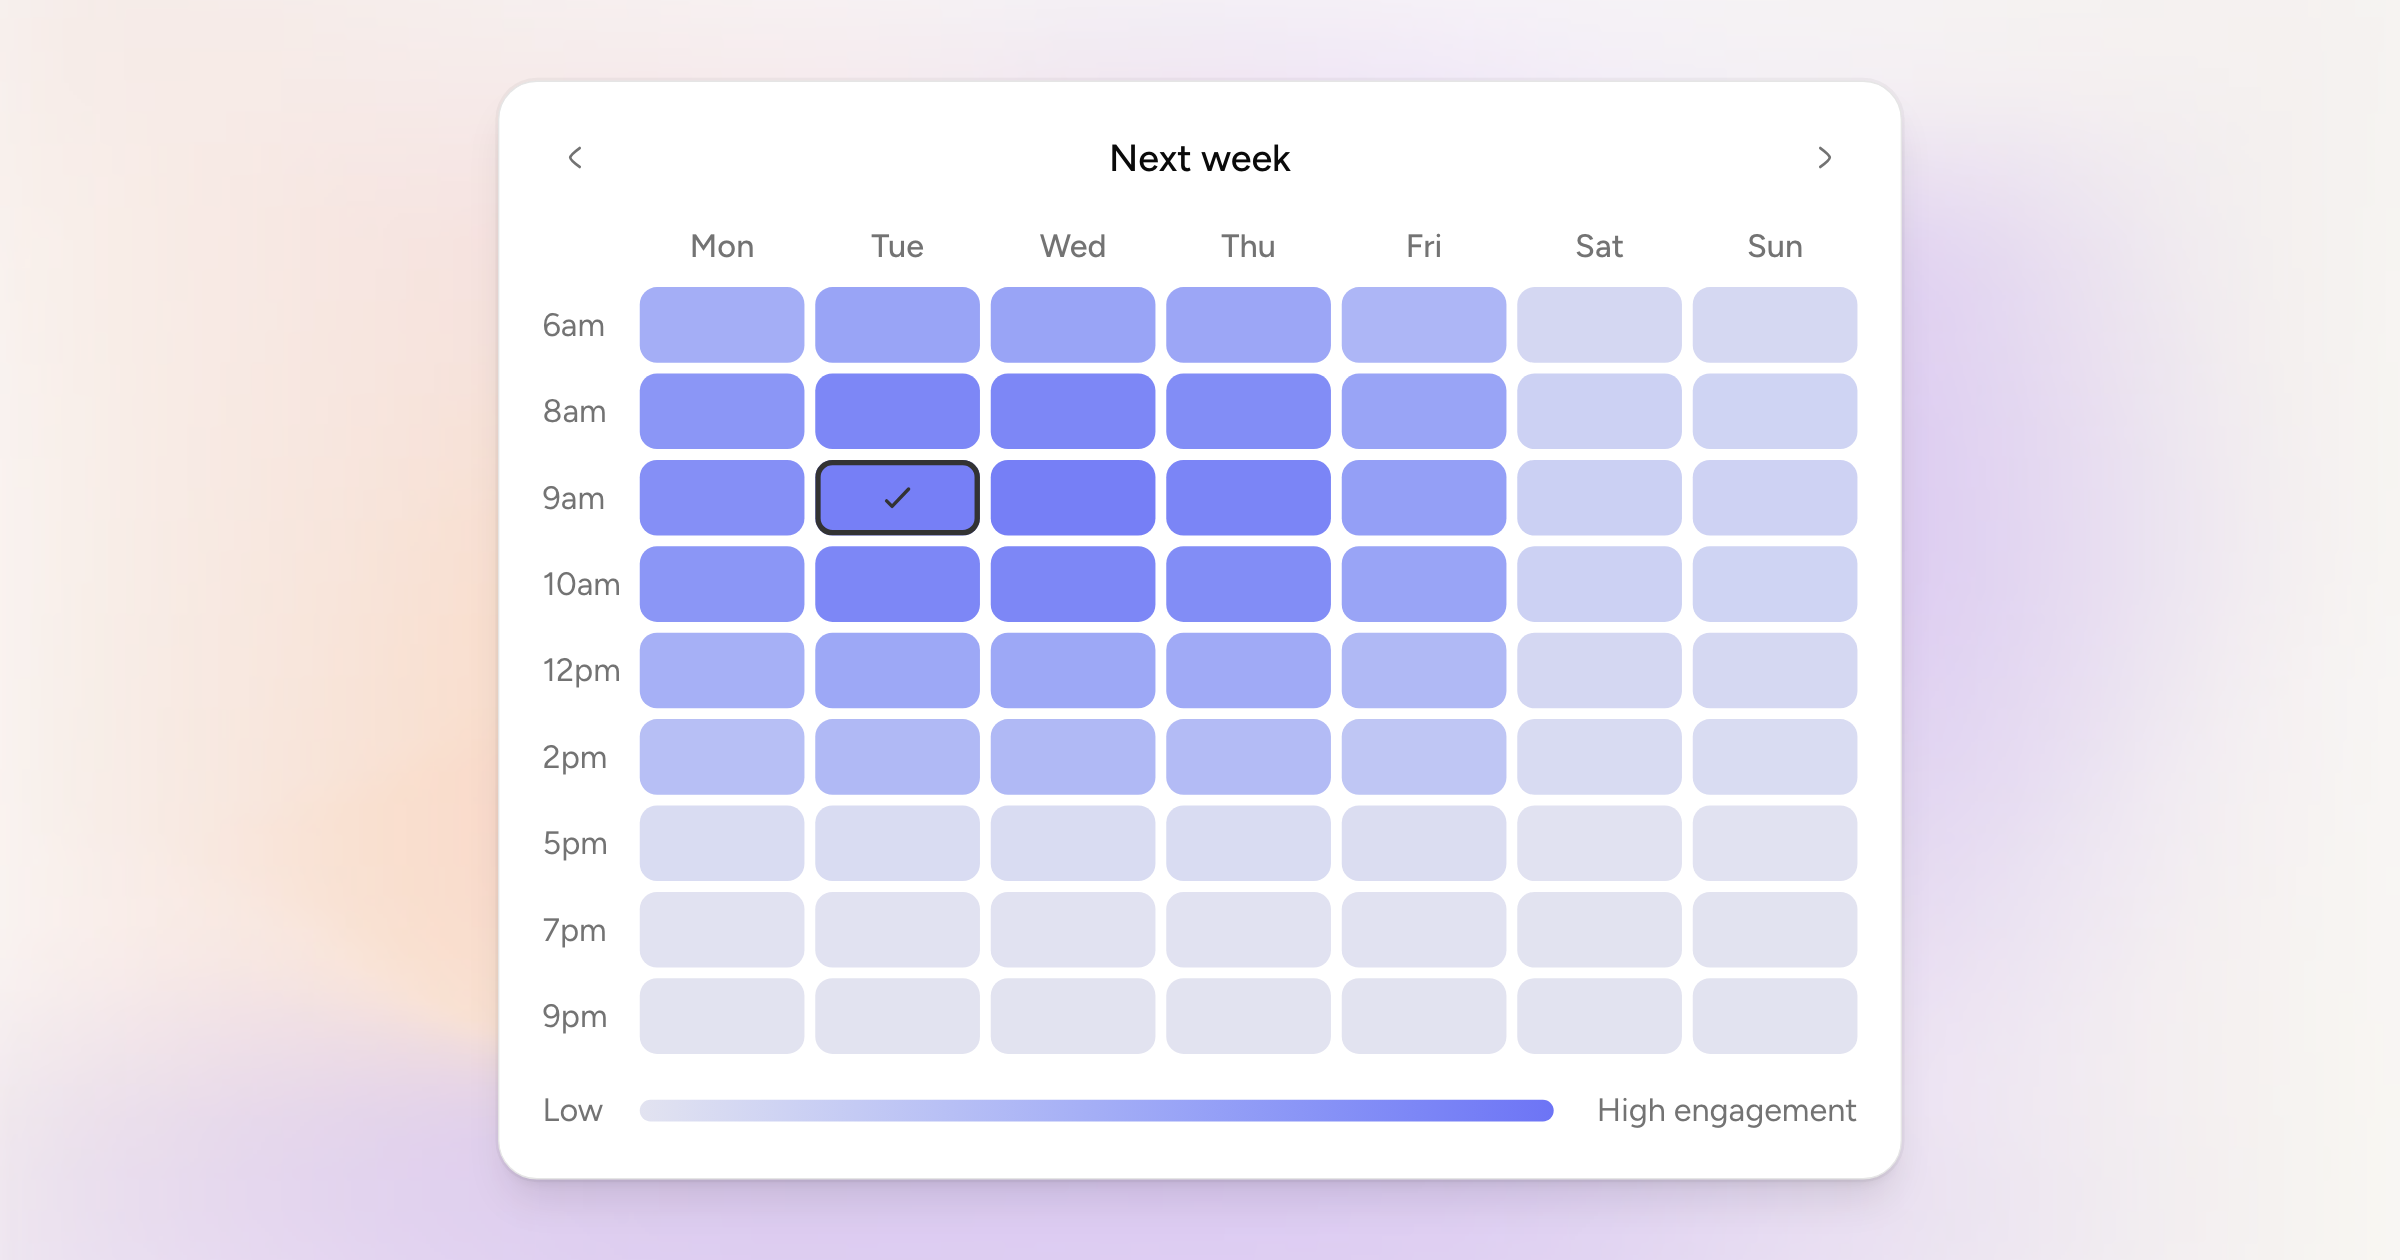Click the '12pm' row label

pos(581,671)
